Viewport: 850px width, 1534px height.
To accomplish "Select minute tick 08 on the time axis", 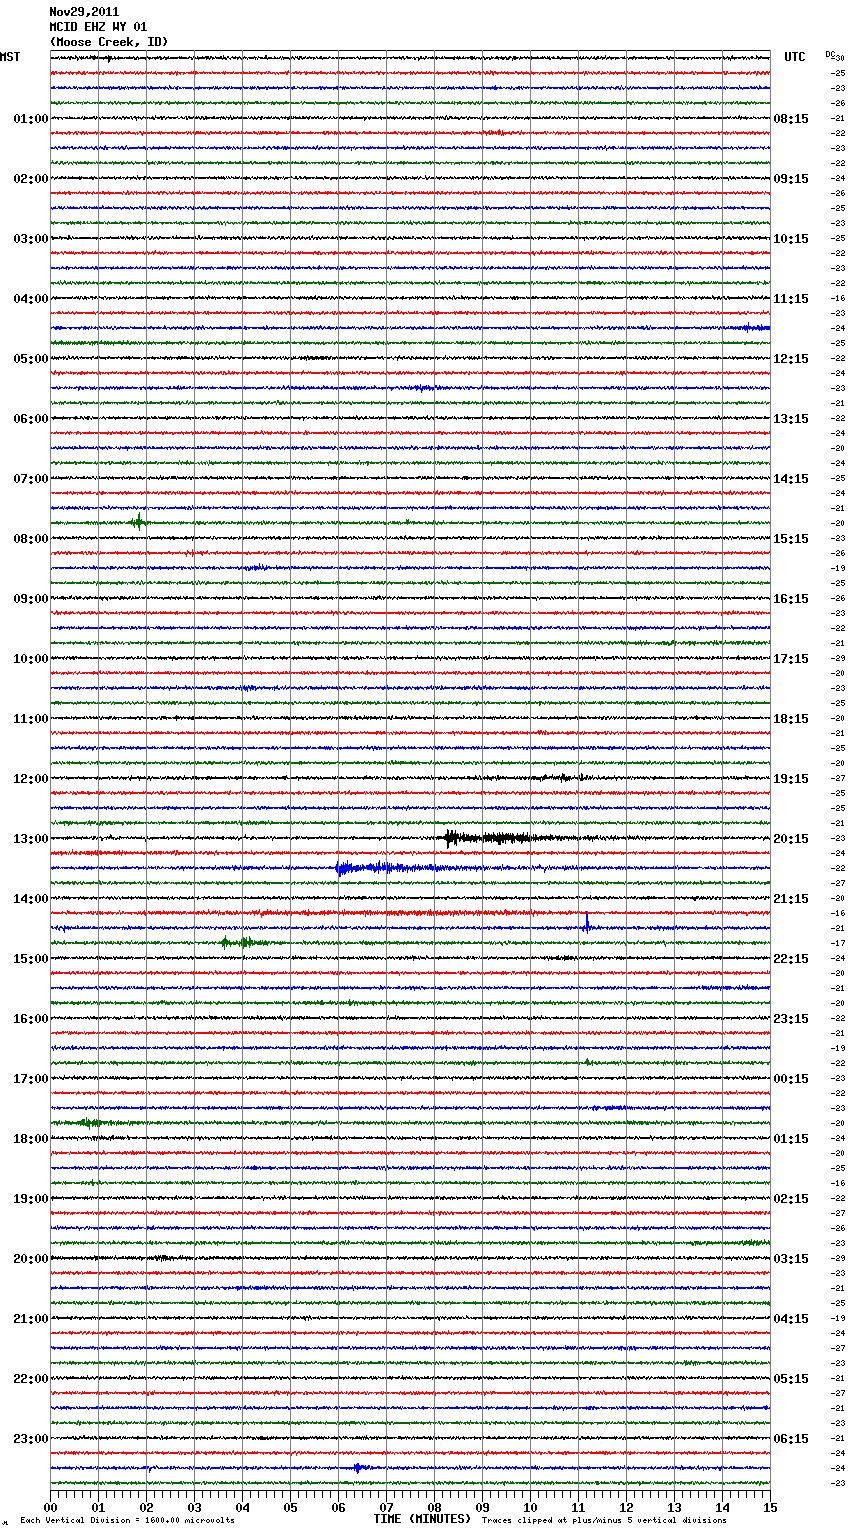I will (434, 1507).
